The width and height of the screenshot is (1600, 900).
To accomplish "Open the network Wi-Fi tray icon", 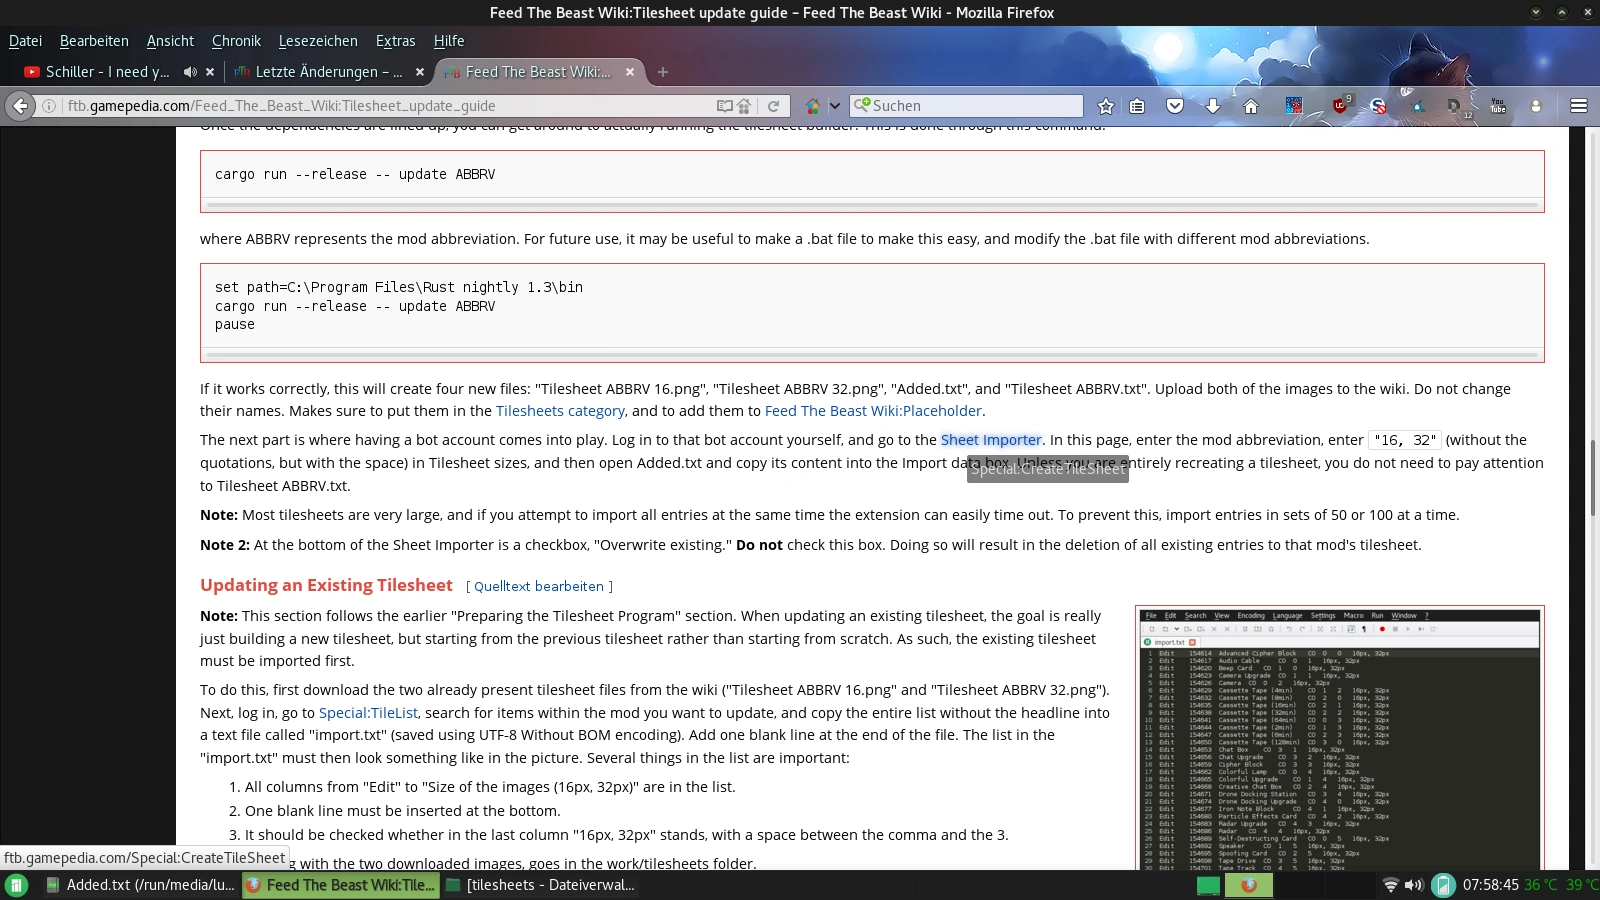I will coord(1390,885).
